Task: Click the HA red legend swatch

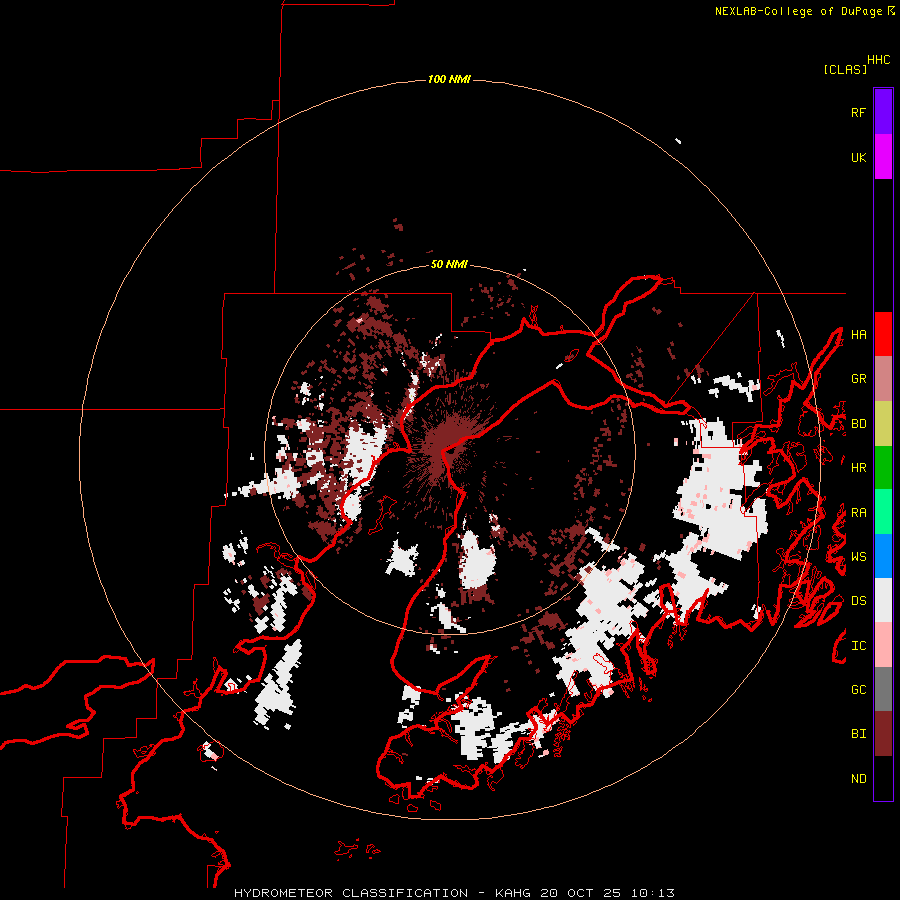Action: (883, 334)
